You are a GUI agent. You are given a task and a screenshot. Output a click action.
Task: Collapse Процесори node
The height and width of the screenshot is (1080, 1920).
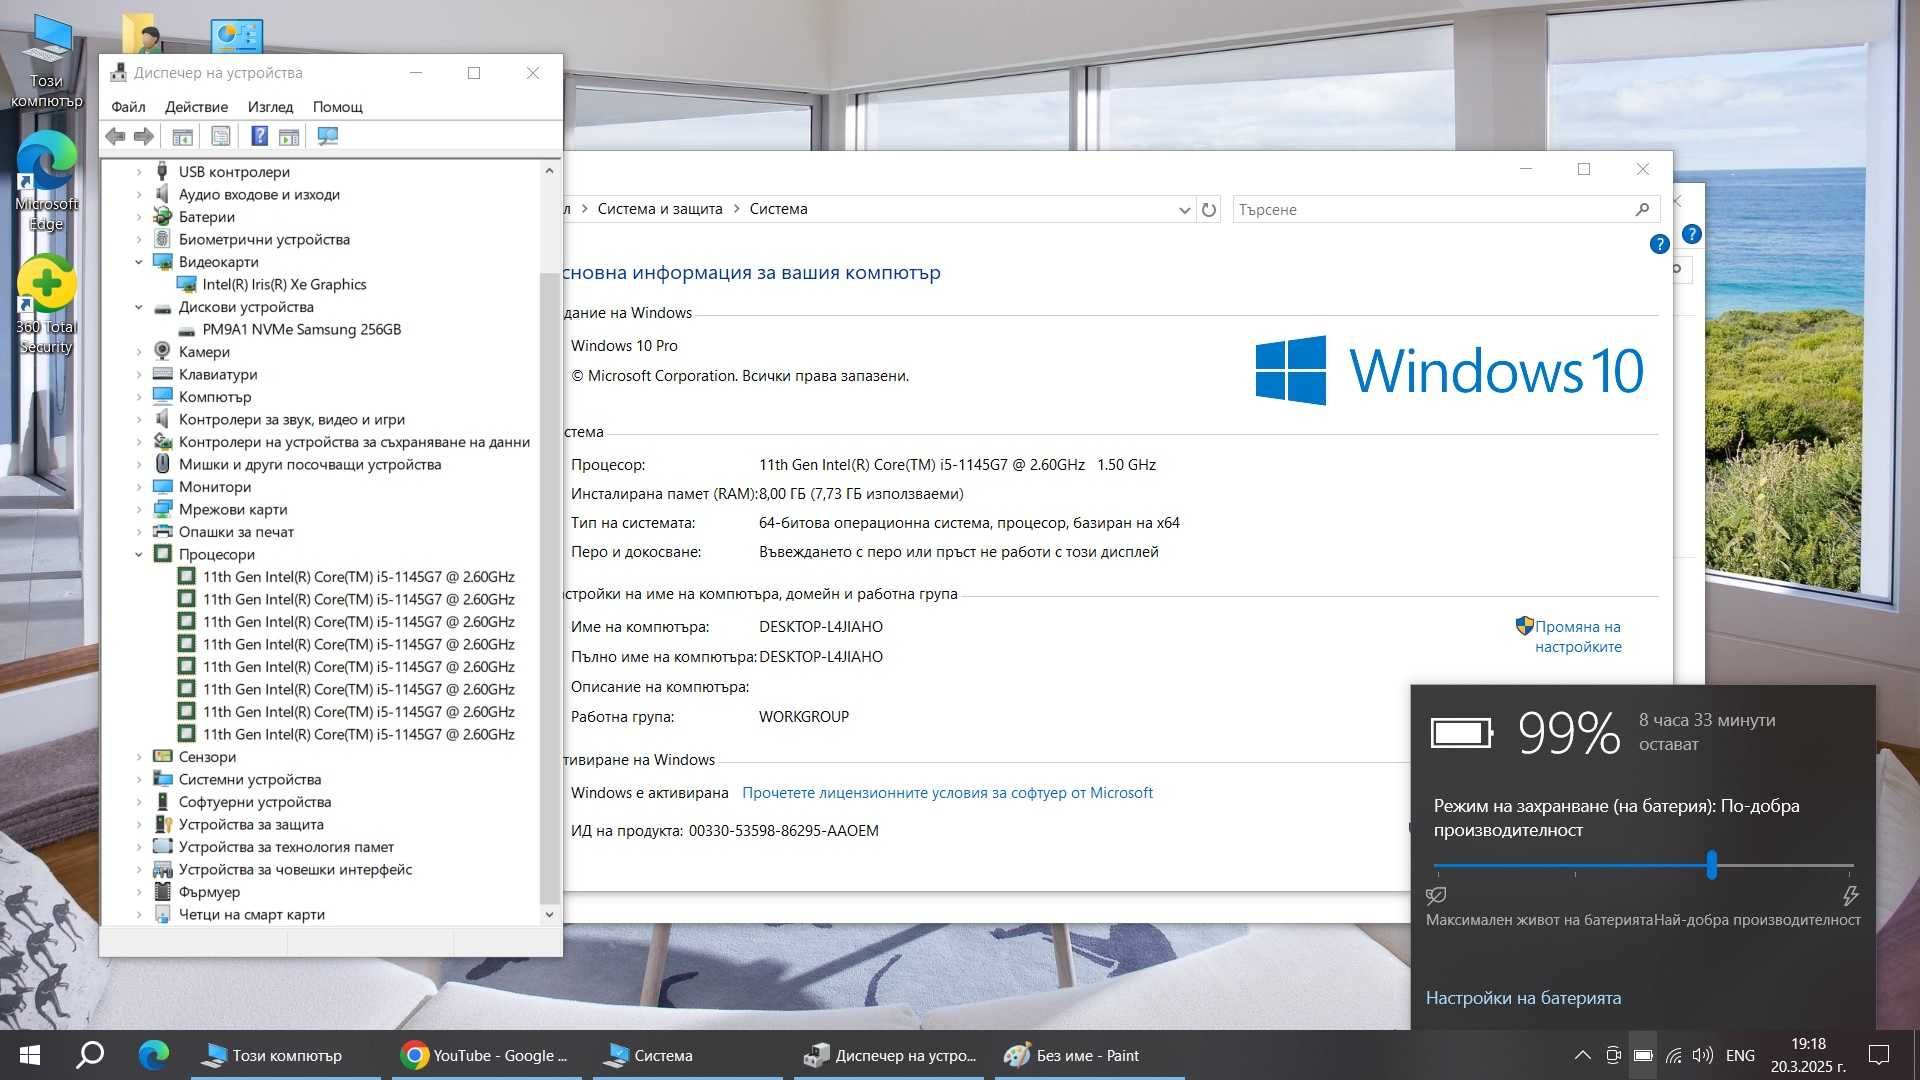tap(139, 554)
